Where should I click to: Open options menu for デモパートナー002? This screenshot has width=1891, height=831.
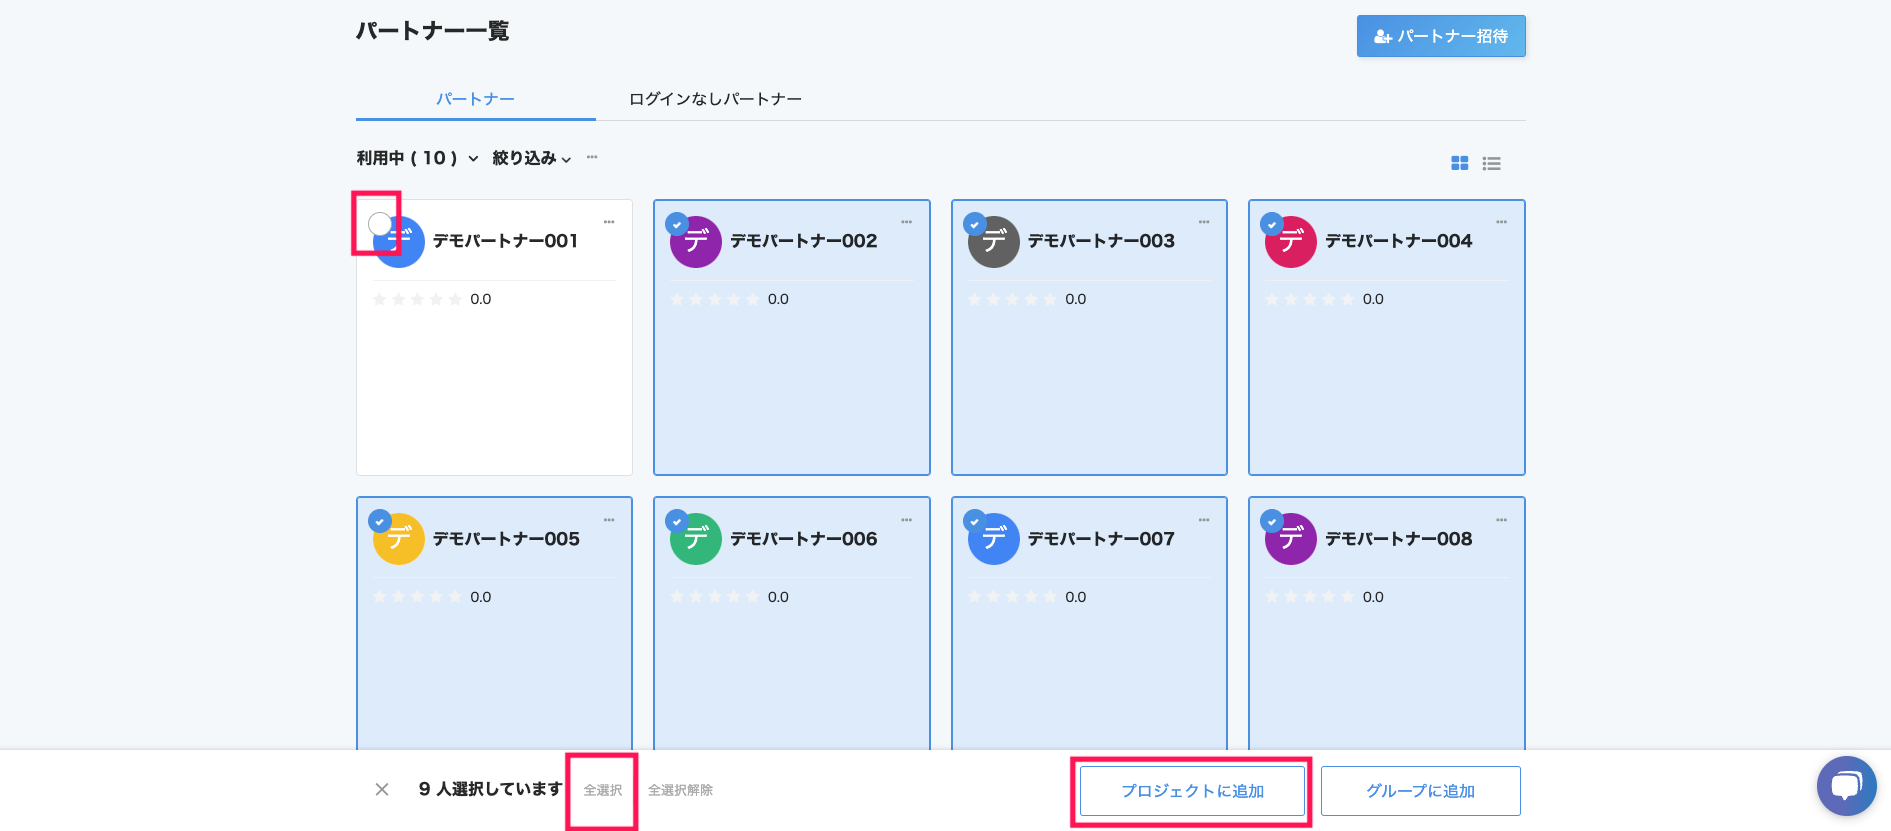click(x=906, y=222)
